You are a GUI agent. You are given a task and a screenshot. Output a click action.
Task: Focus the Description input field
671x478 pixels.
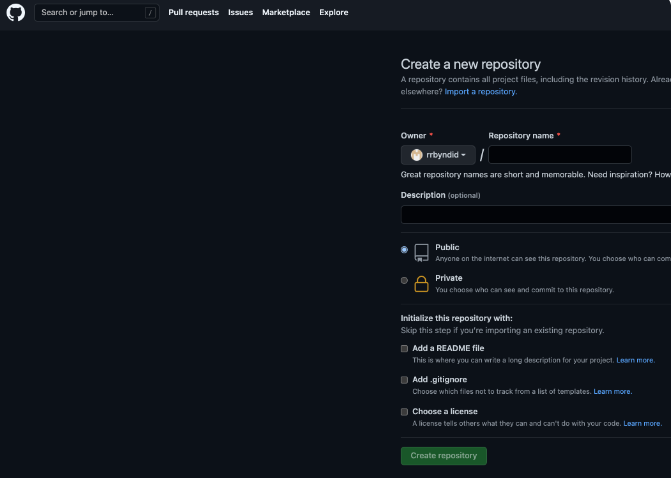point(536,214)
